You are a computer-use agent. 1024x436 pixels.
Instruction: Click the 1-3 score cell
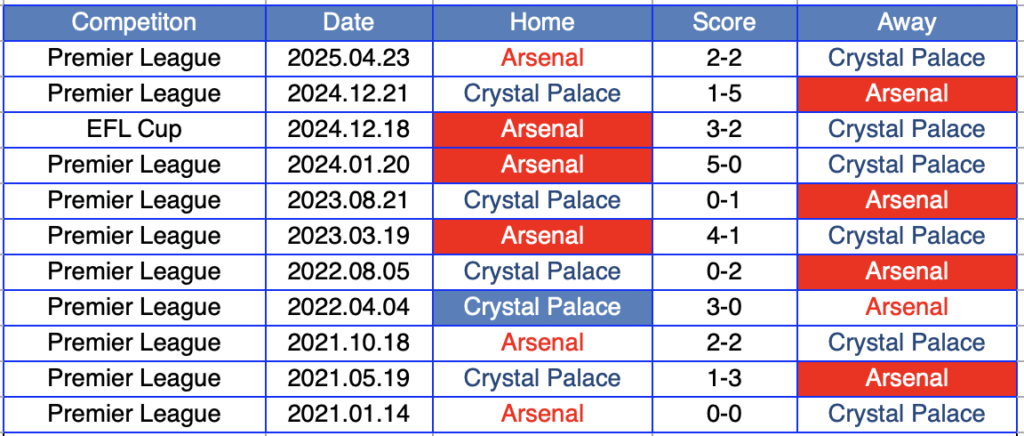(x=724, y=378)
